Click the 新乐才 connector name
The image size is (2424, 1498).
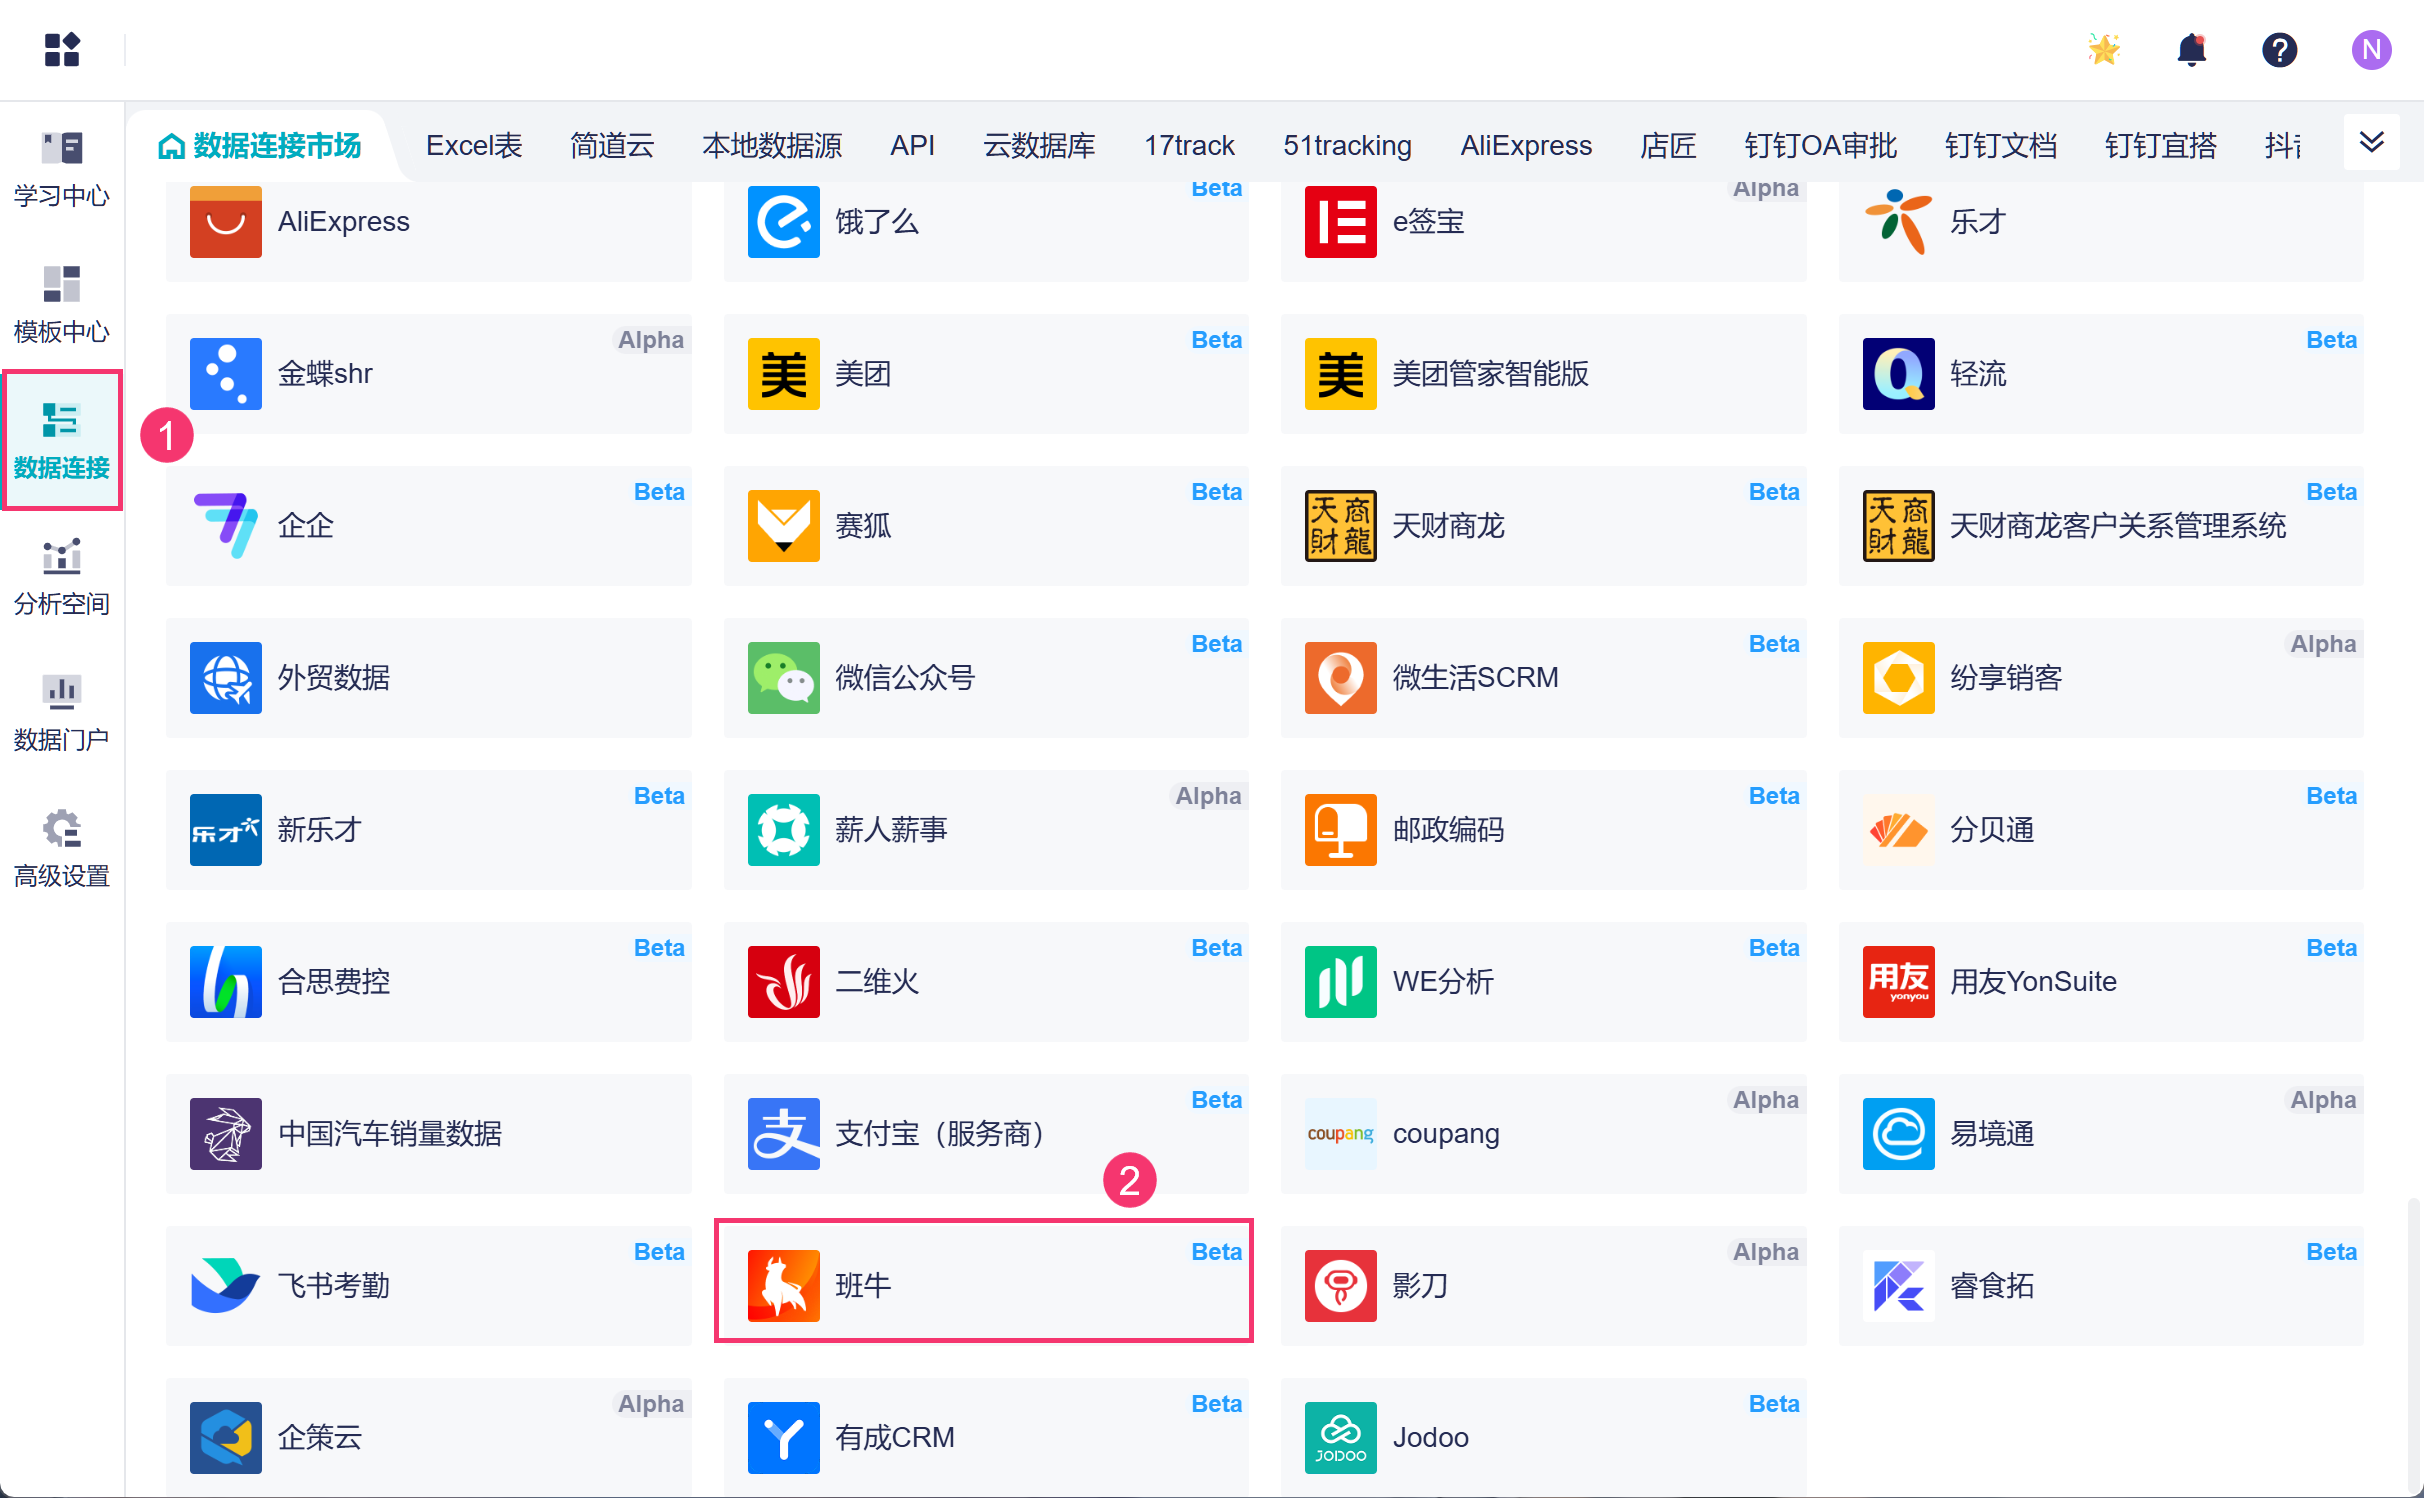pyautogui.click(x=319, y=829)
